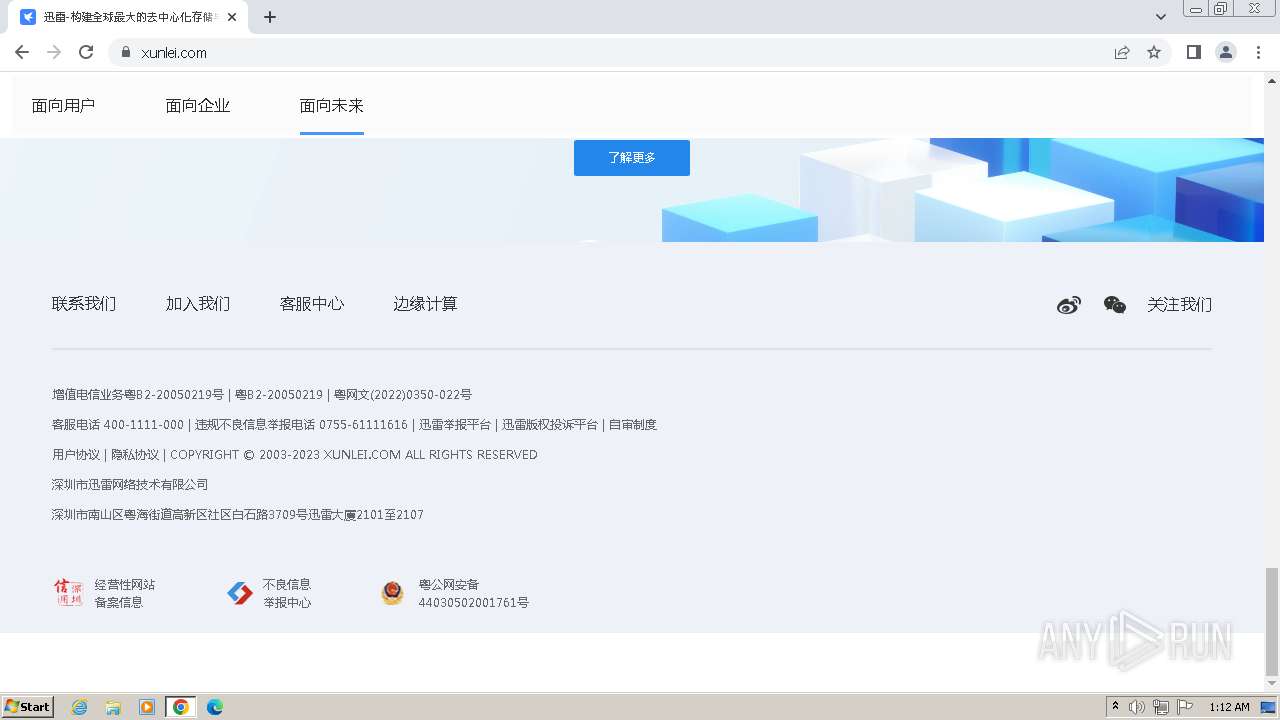The image size is (1280, 720).
Task: Select the 面向未来 tab
Action: coord(332,105)
